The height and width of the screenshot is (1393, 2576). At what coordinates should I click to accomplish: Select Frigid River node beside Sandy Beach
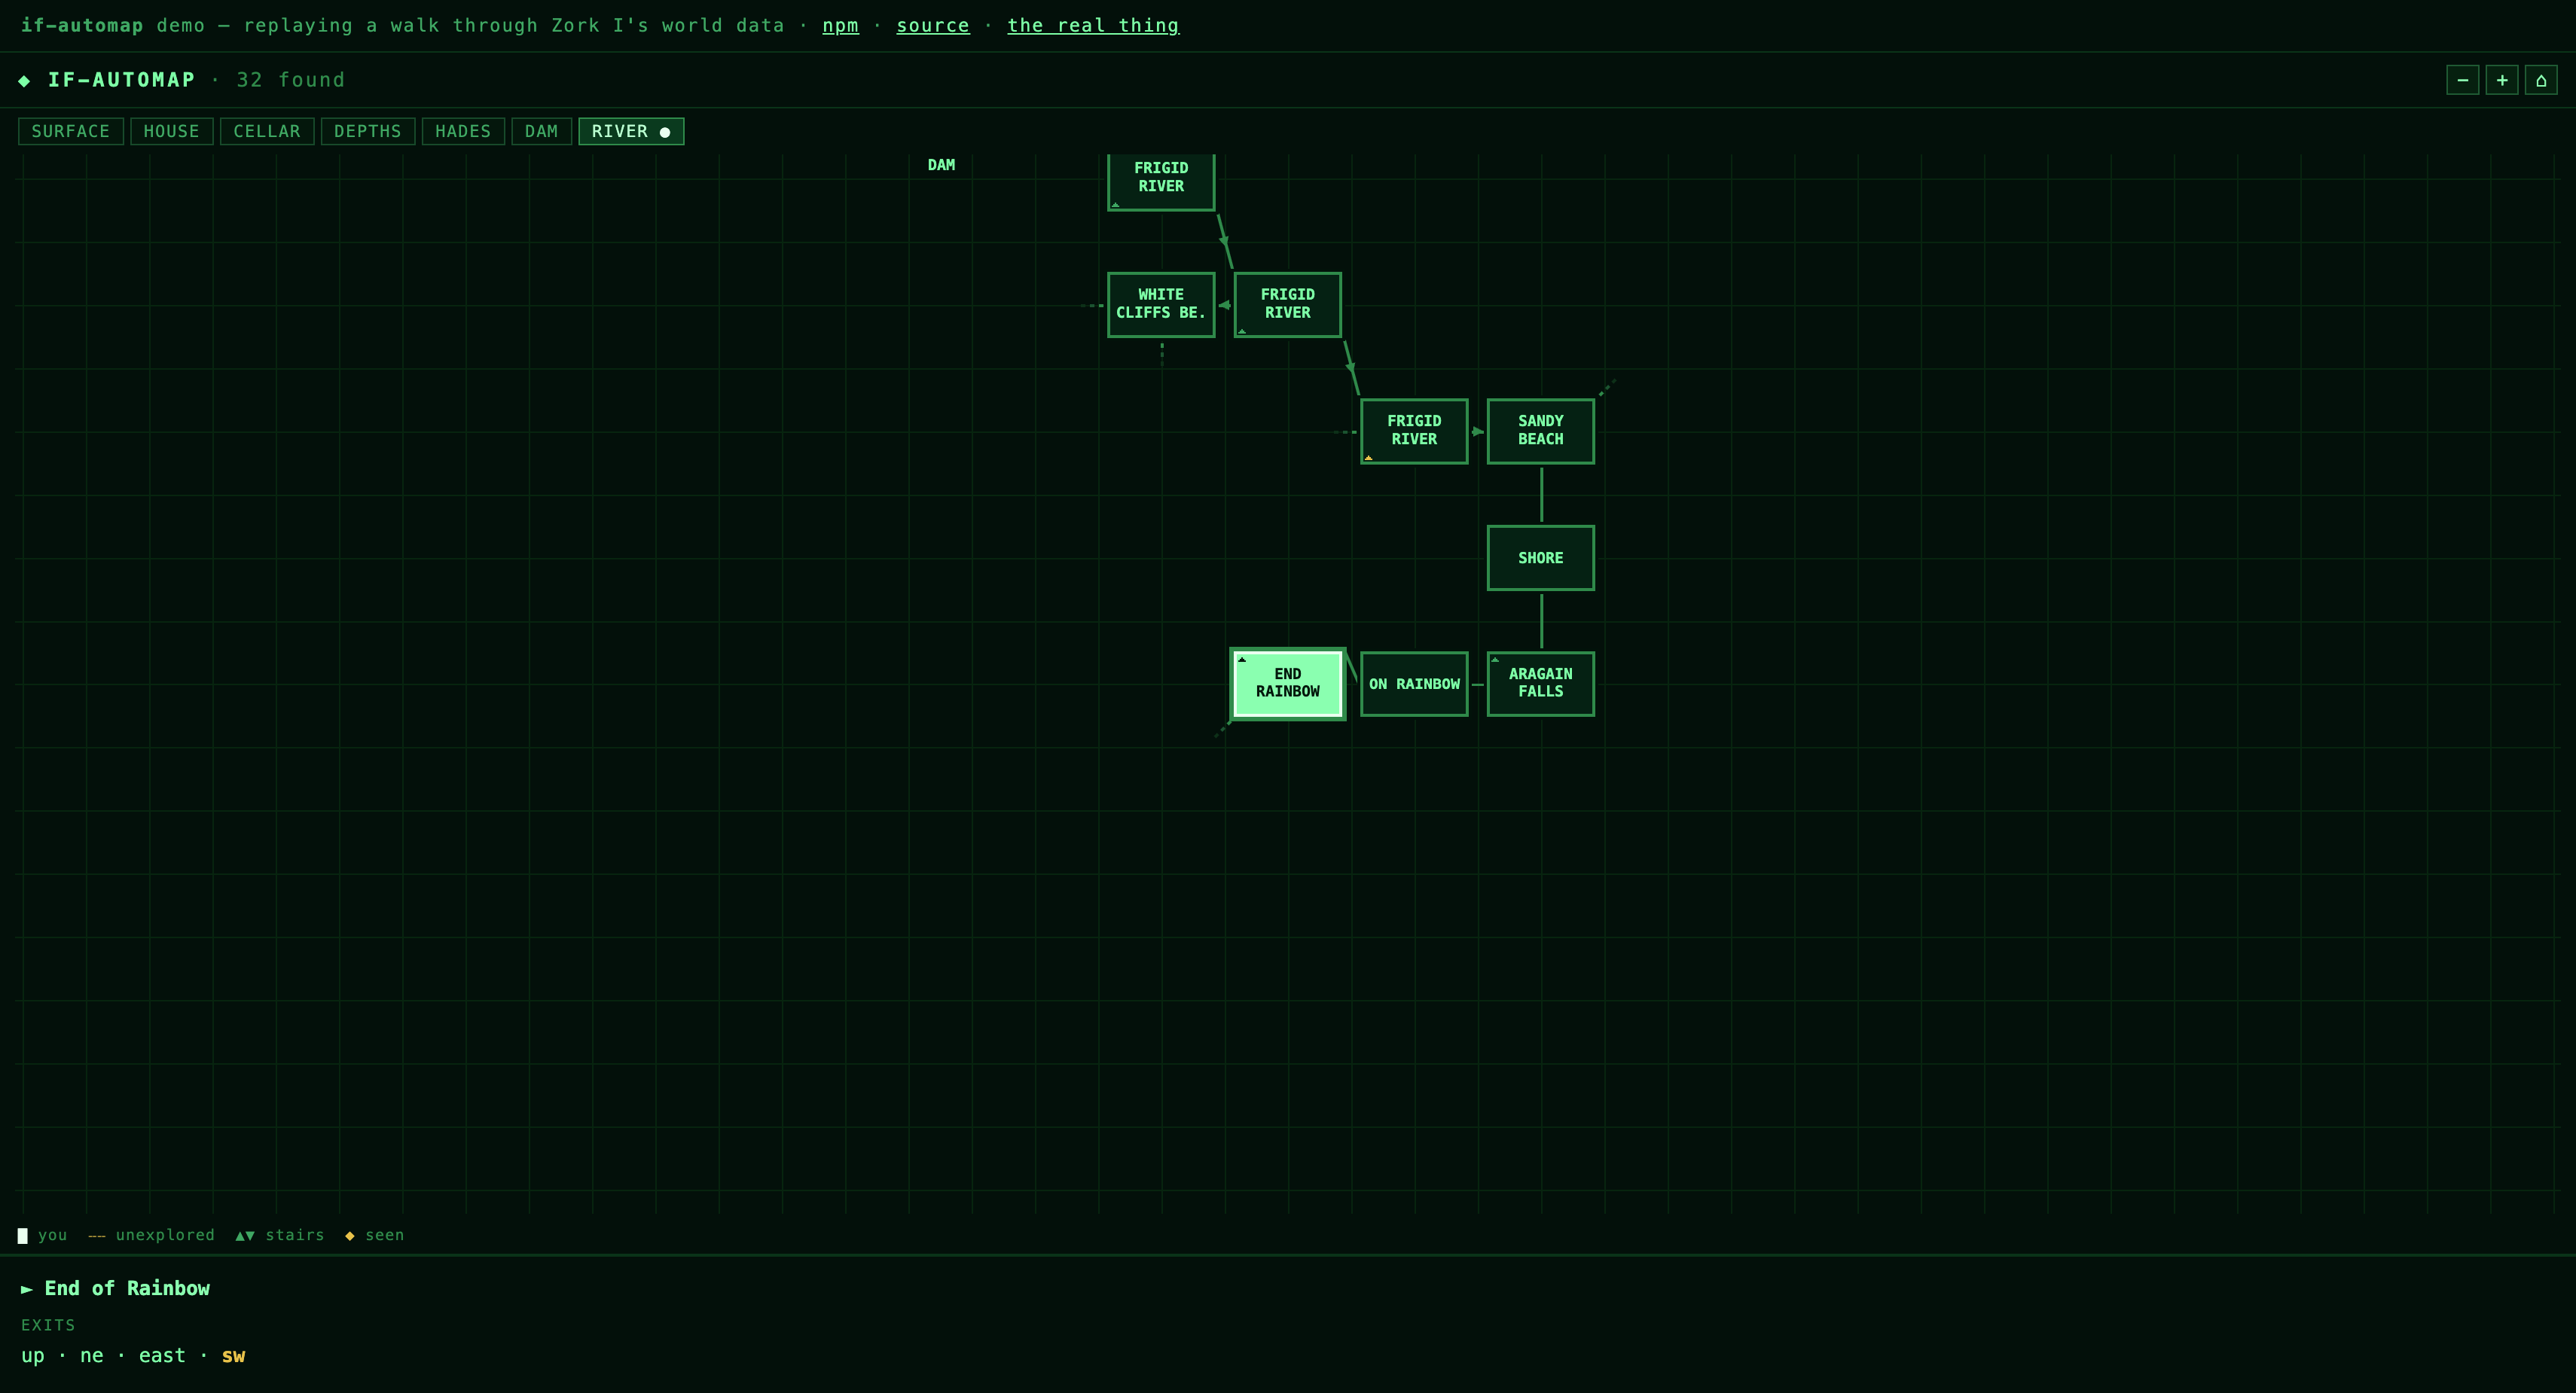click(1414, 431)
